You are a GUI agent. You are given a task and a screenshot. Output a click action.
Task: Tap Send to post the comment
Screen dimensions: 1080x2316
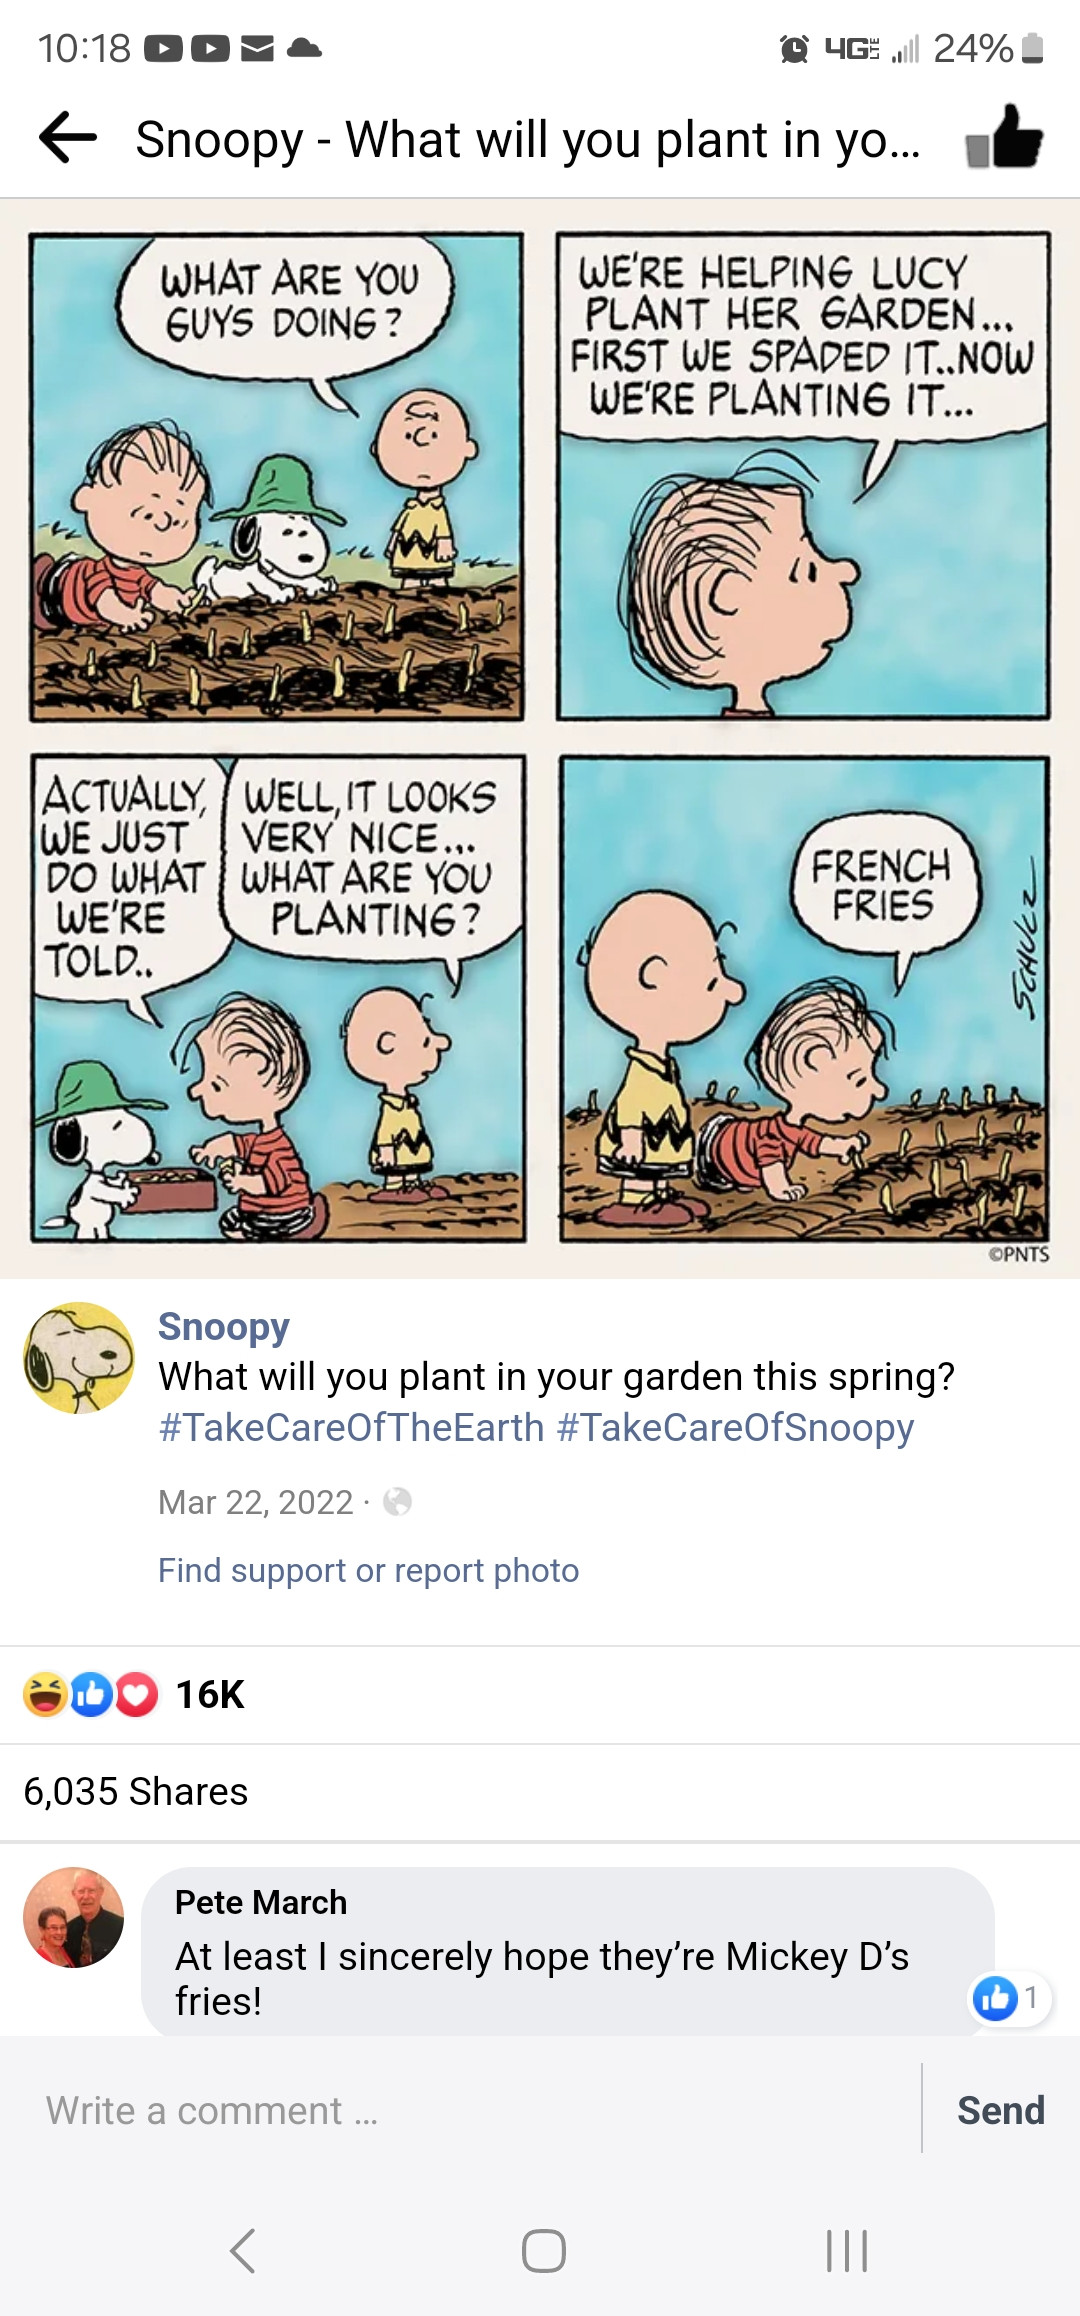pyautogui.click(x=1001, y=2111)
